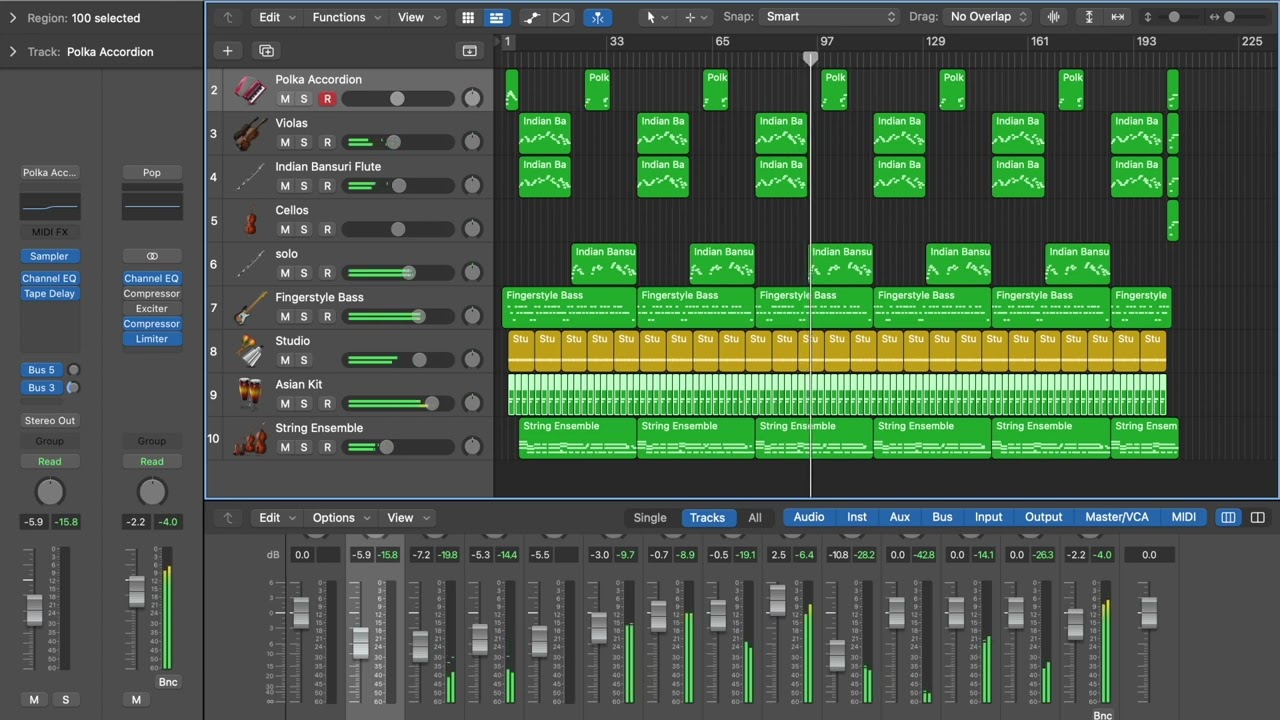This screenshot has height=720, width=1280.
Task: Click the waveform zoom icon
Action: point(1053,17)
